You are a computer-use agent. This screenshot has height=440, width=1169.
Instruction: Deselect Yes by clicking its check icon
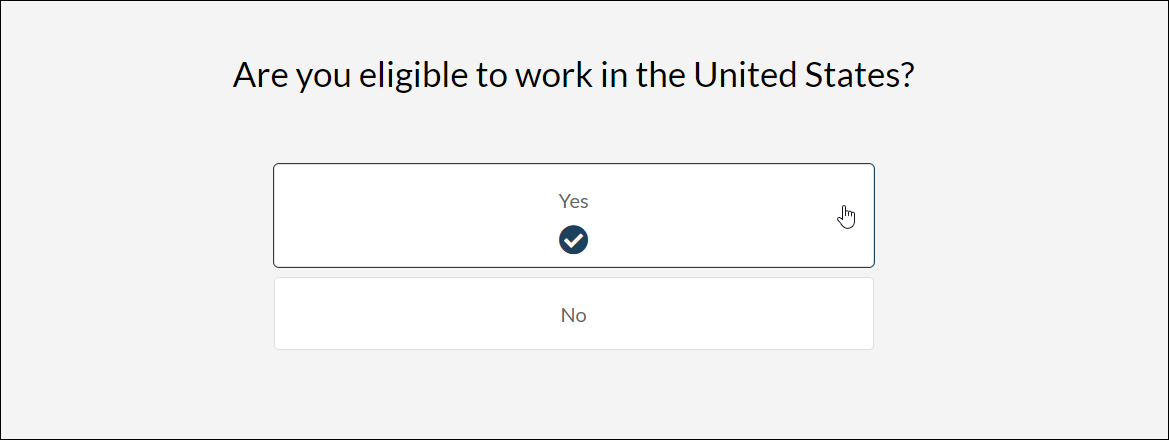pyautogui.click(x=573, y=240)
